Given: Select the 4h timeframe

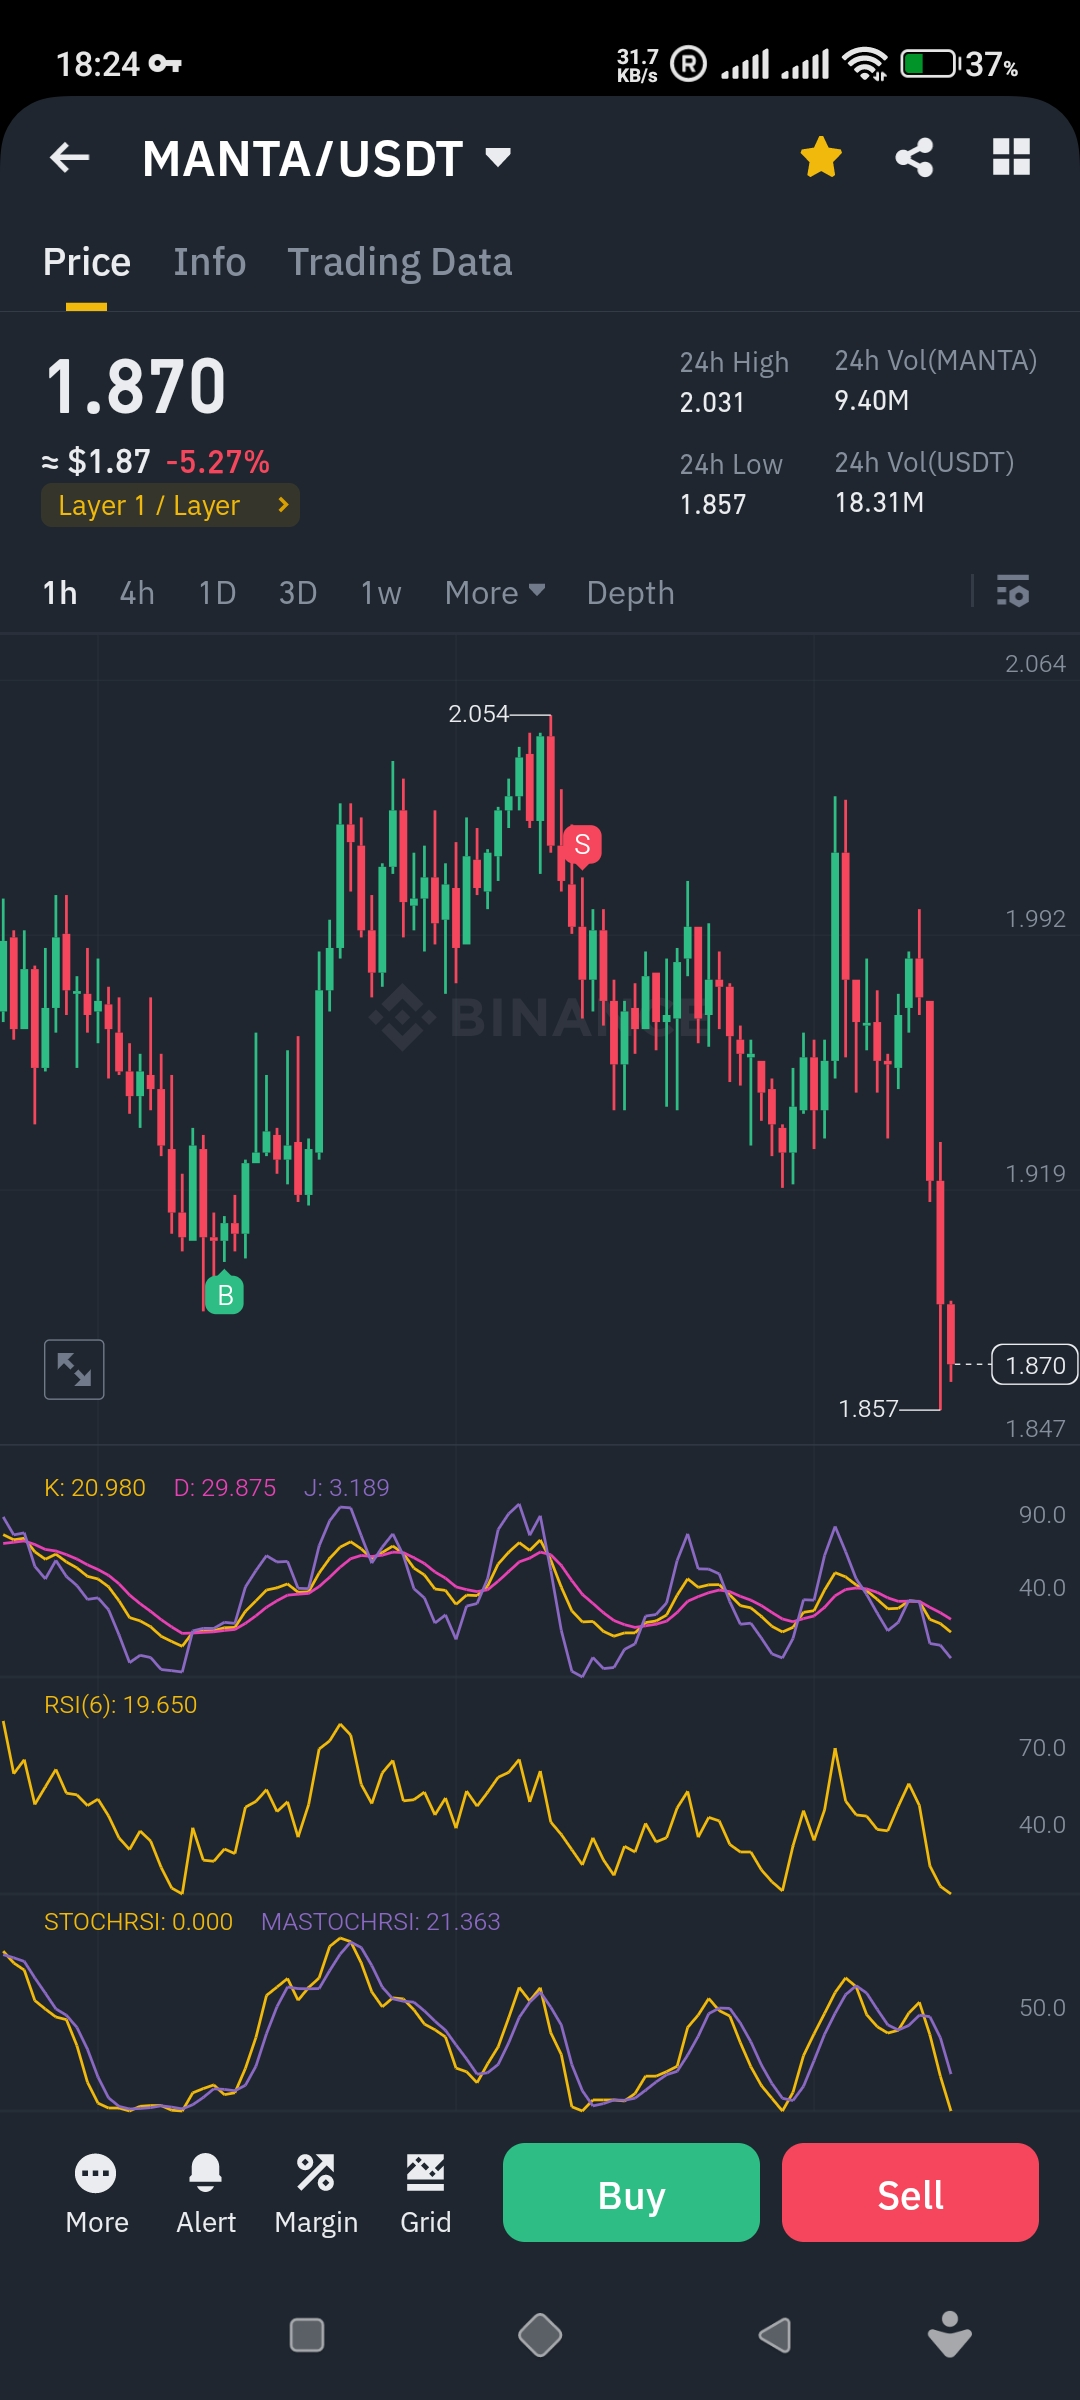Looking at the screenshot, I should point(137,593).
